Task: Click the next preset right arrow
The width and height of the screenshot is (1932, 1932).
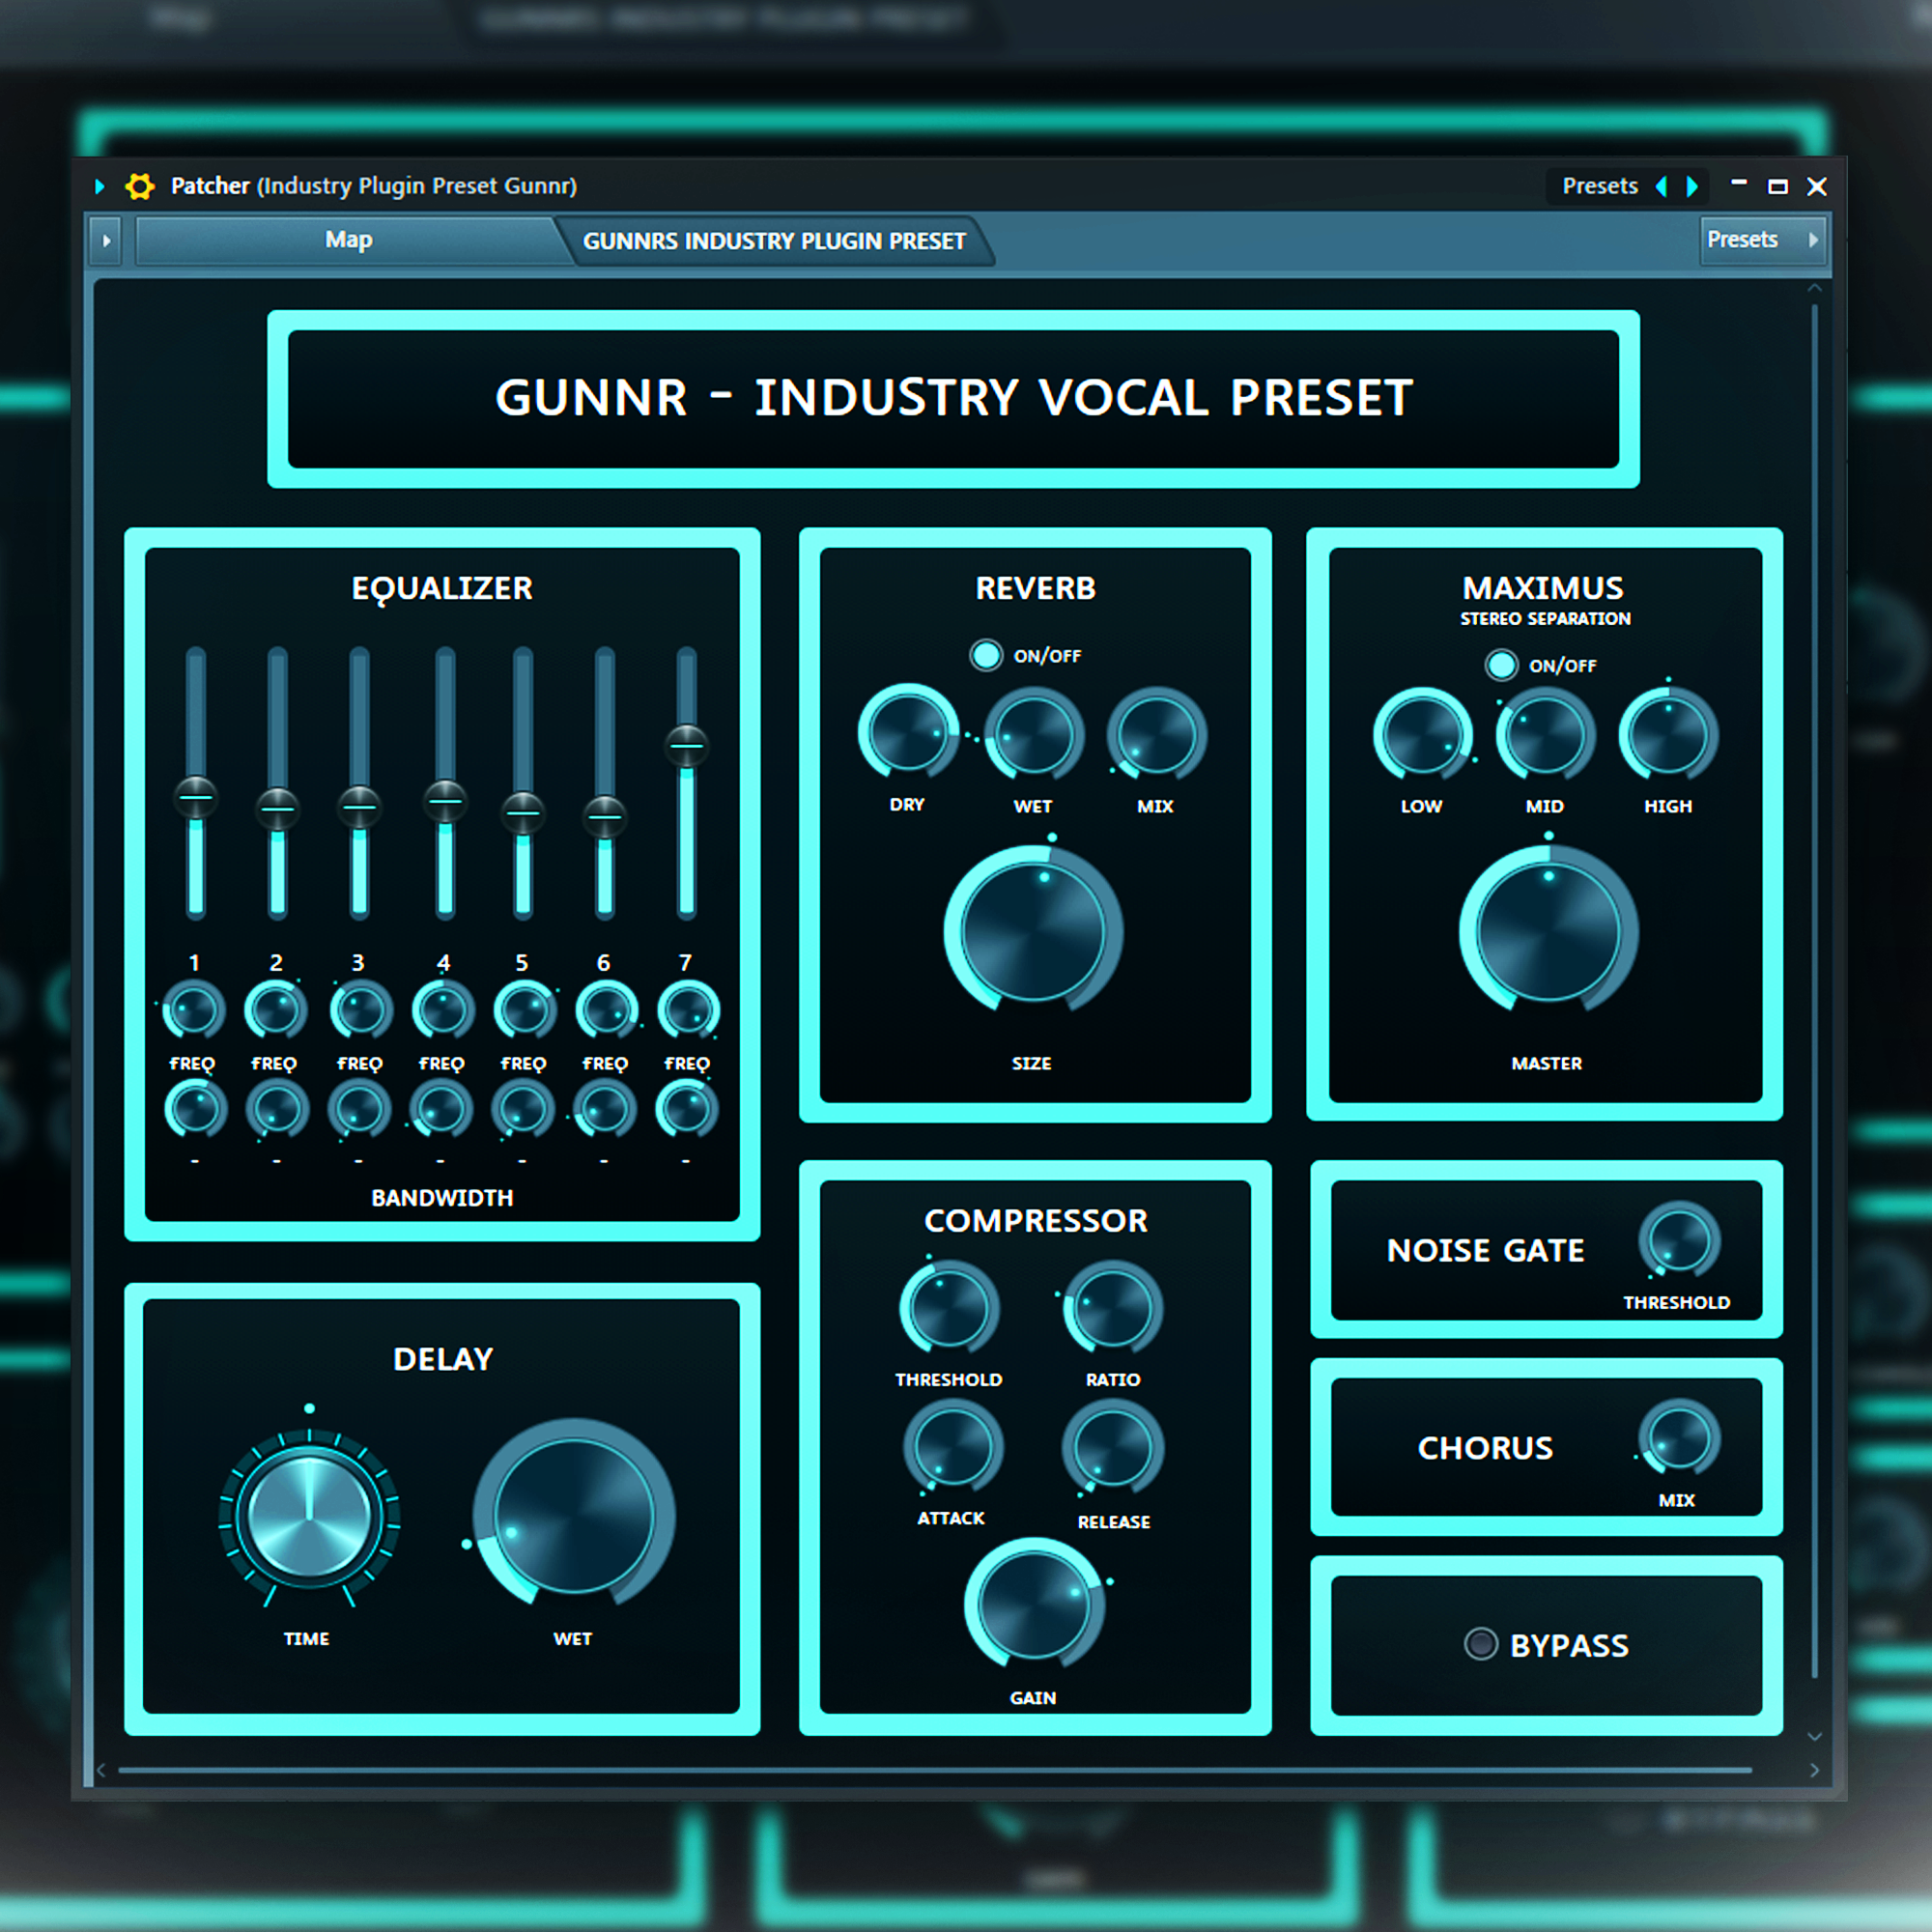Action: [x=1692, y=187]
